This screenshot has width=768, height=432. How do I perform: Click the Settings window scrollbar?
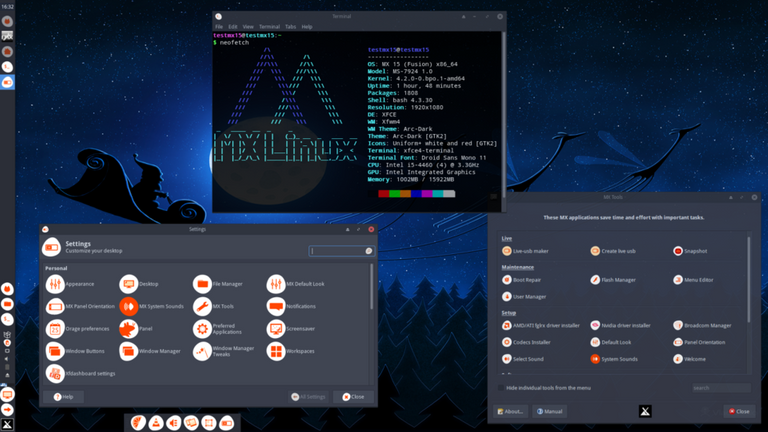point(372,287)
